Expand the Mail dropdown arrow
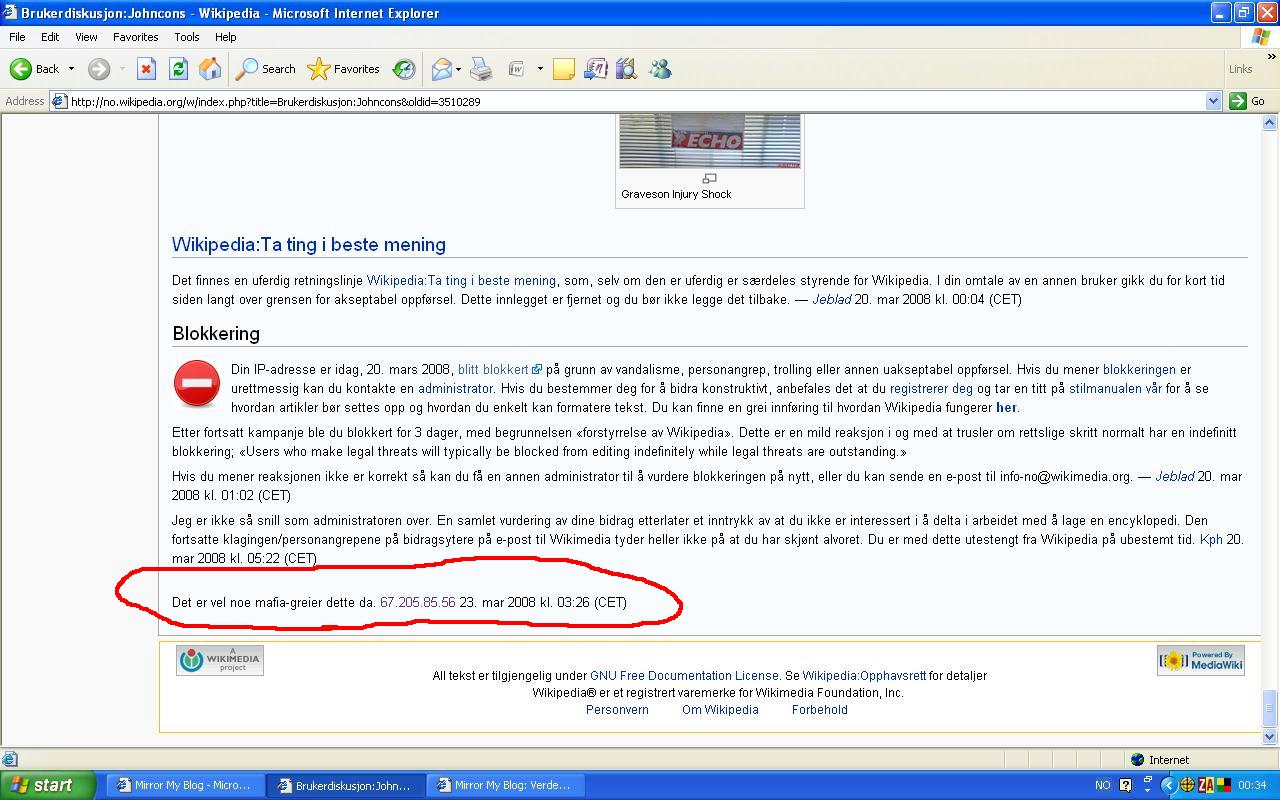Image resolution: width=1280 pixels, height=800 pixels. pos(458,69)
